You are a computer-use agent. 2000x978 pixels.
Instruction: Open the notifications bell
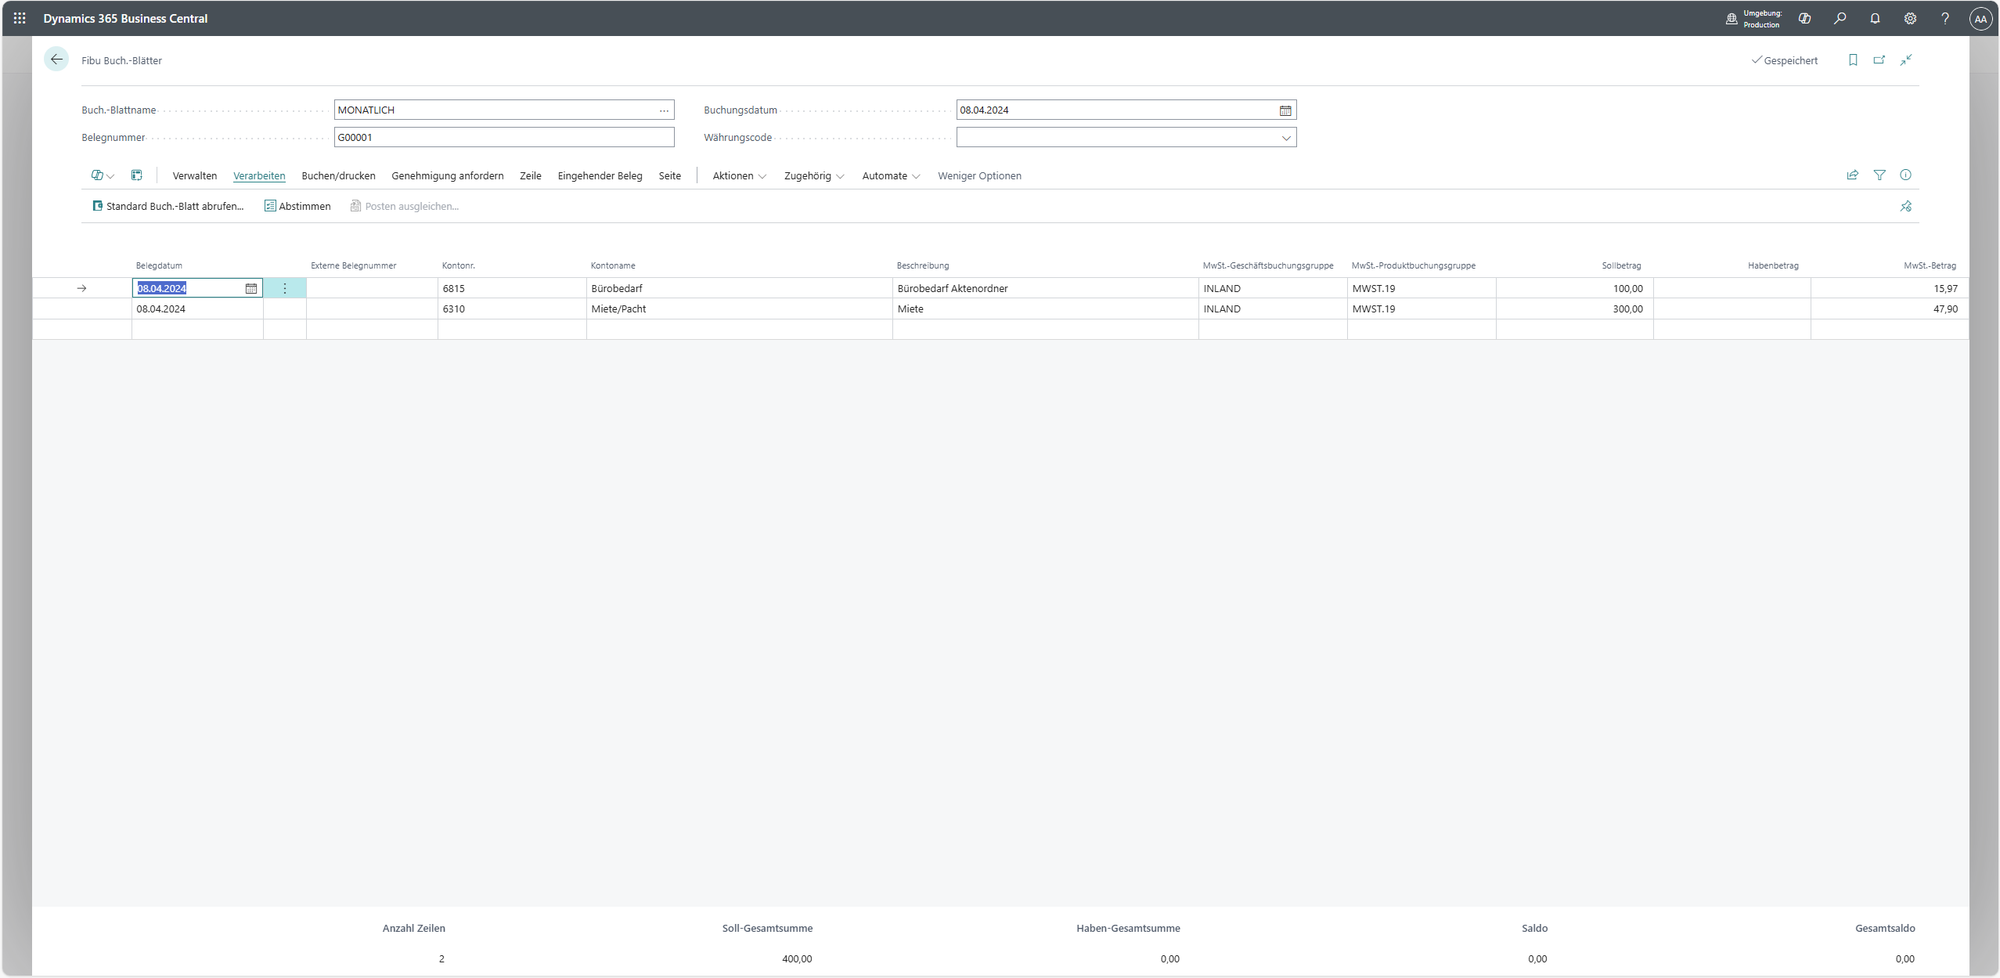point(1875,18)
